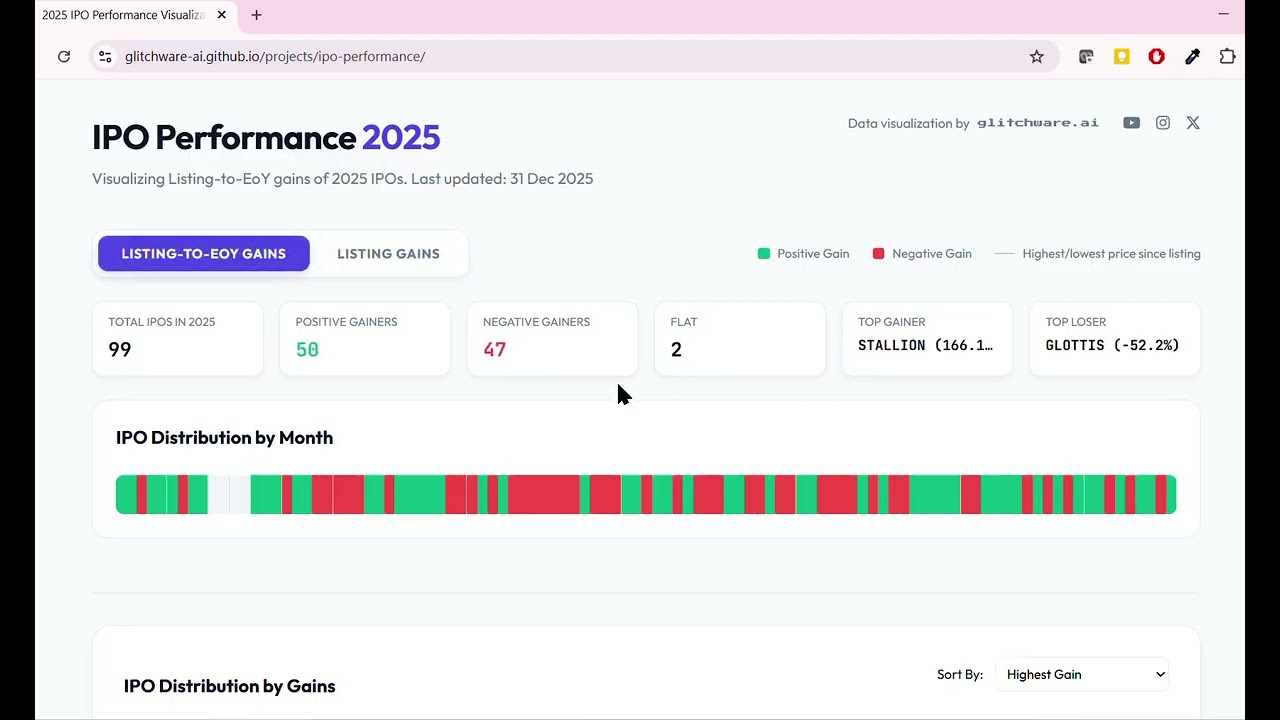Open glitchware YouTube channel icon
Screen dimensions: 1280x720
[x=1131, y=123]
